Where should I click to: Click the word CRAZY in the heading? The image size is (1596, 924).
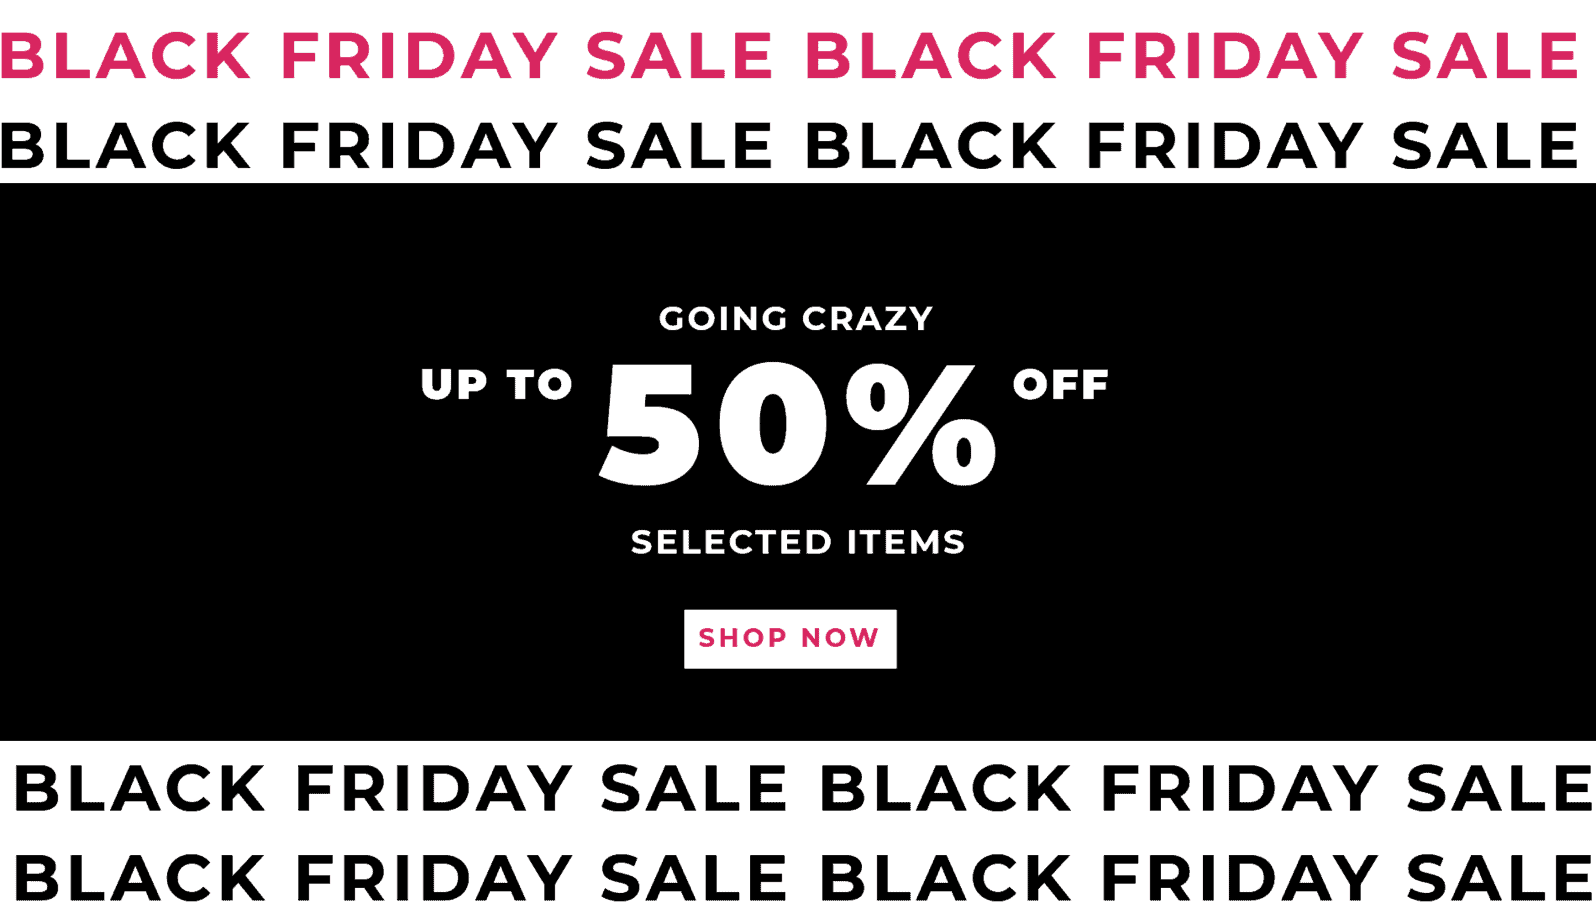click(x=867, y=319)
